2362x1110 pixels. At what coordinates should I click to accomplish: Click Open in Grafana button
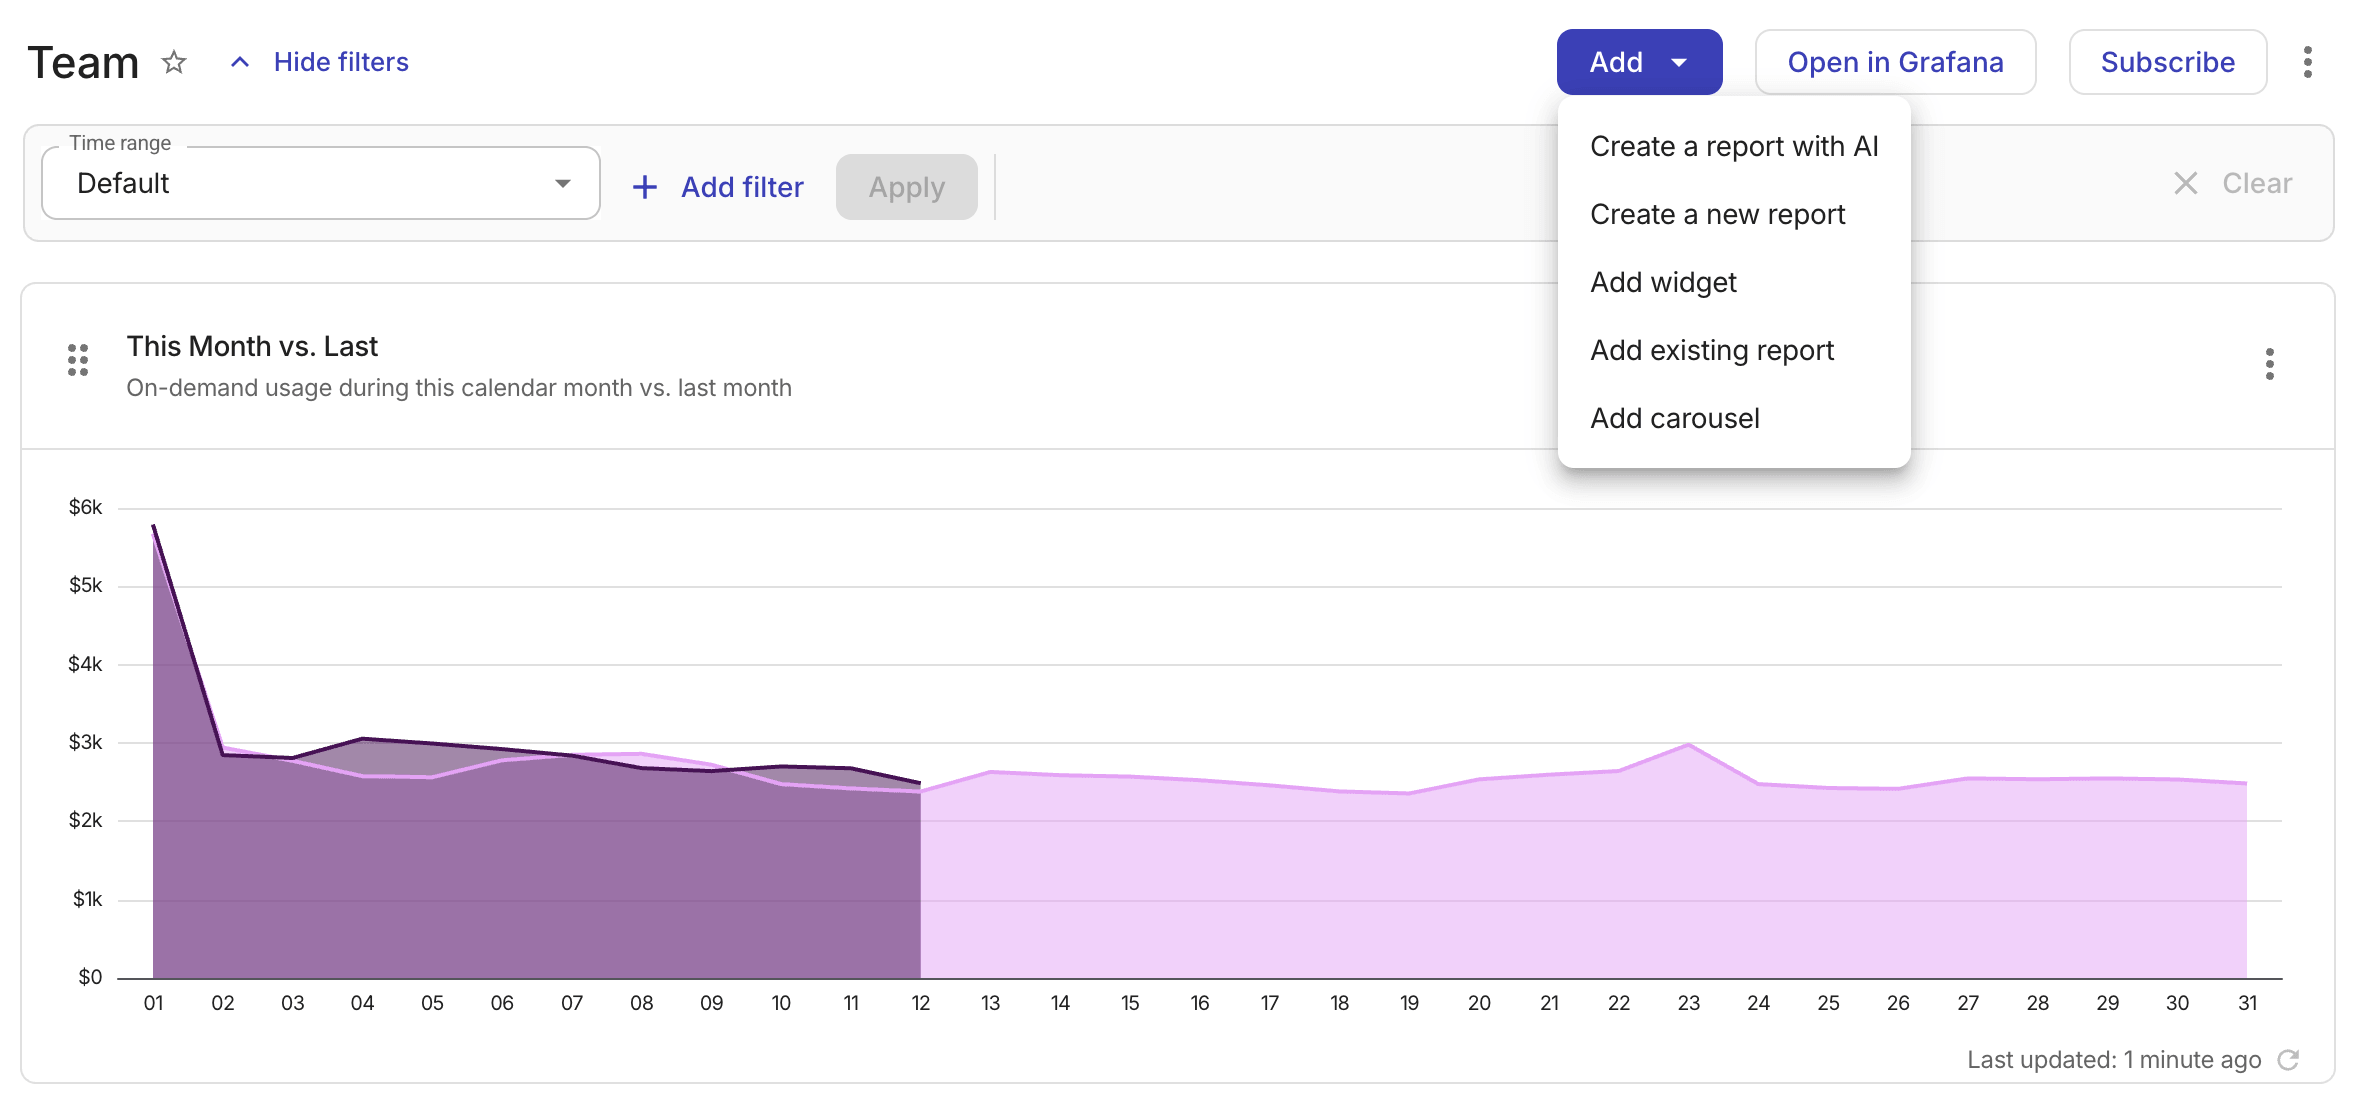pyautogui.click(x=1895, y=62)
